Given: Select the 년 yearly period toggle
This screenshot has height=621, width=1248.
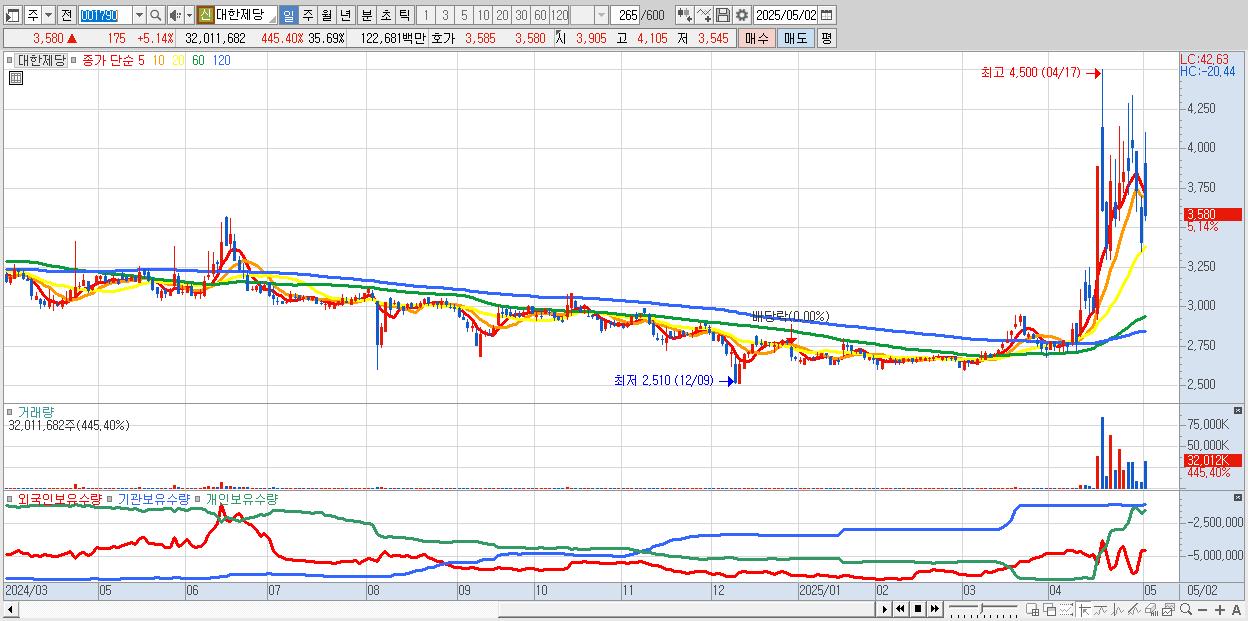Looking at the screenshot, I should (x=345, y=15).
